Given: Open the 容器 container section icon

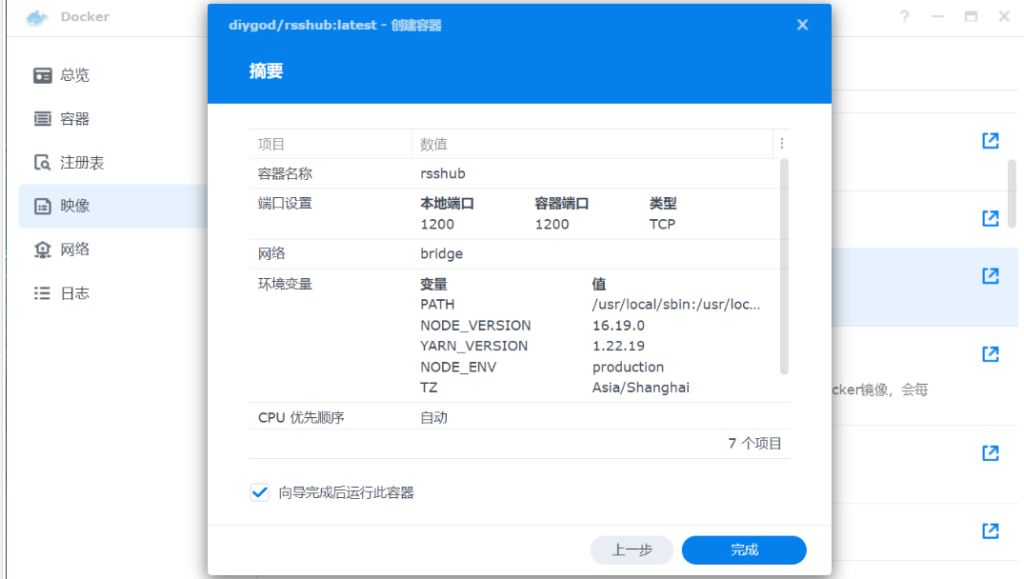Looking at the screenshot, I should (x=42, y=119).
